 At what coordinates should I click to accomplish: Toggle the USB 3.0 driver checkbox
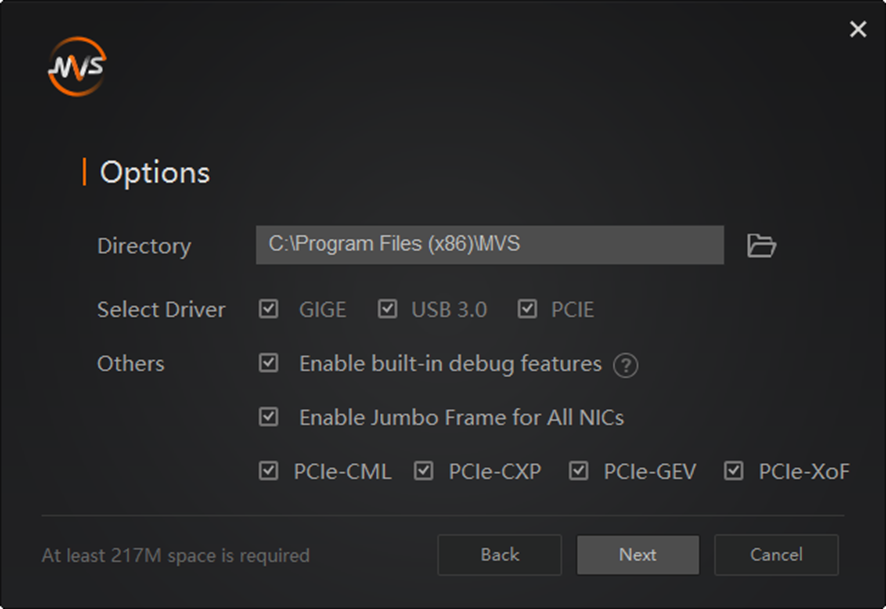click(388, 309)
